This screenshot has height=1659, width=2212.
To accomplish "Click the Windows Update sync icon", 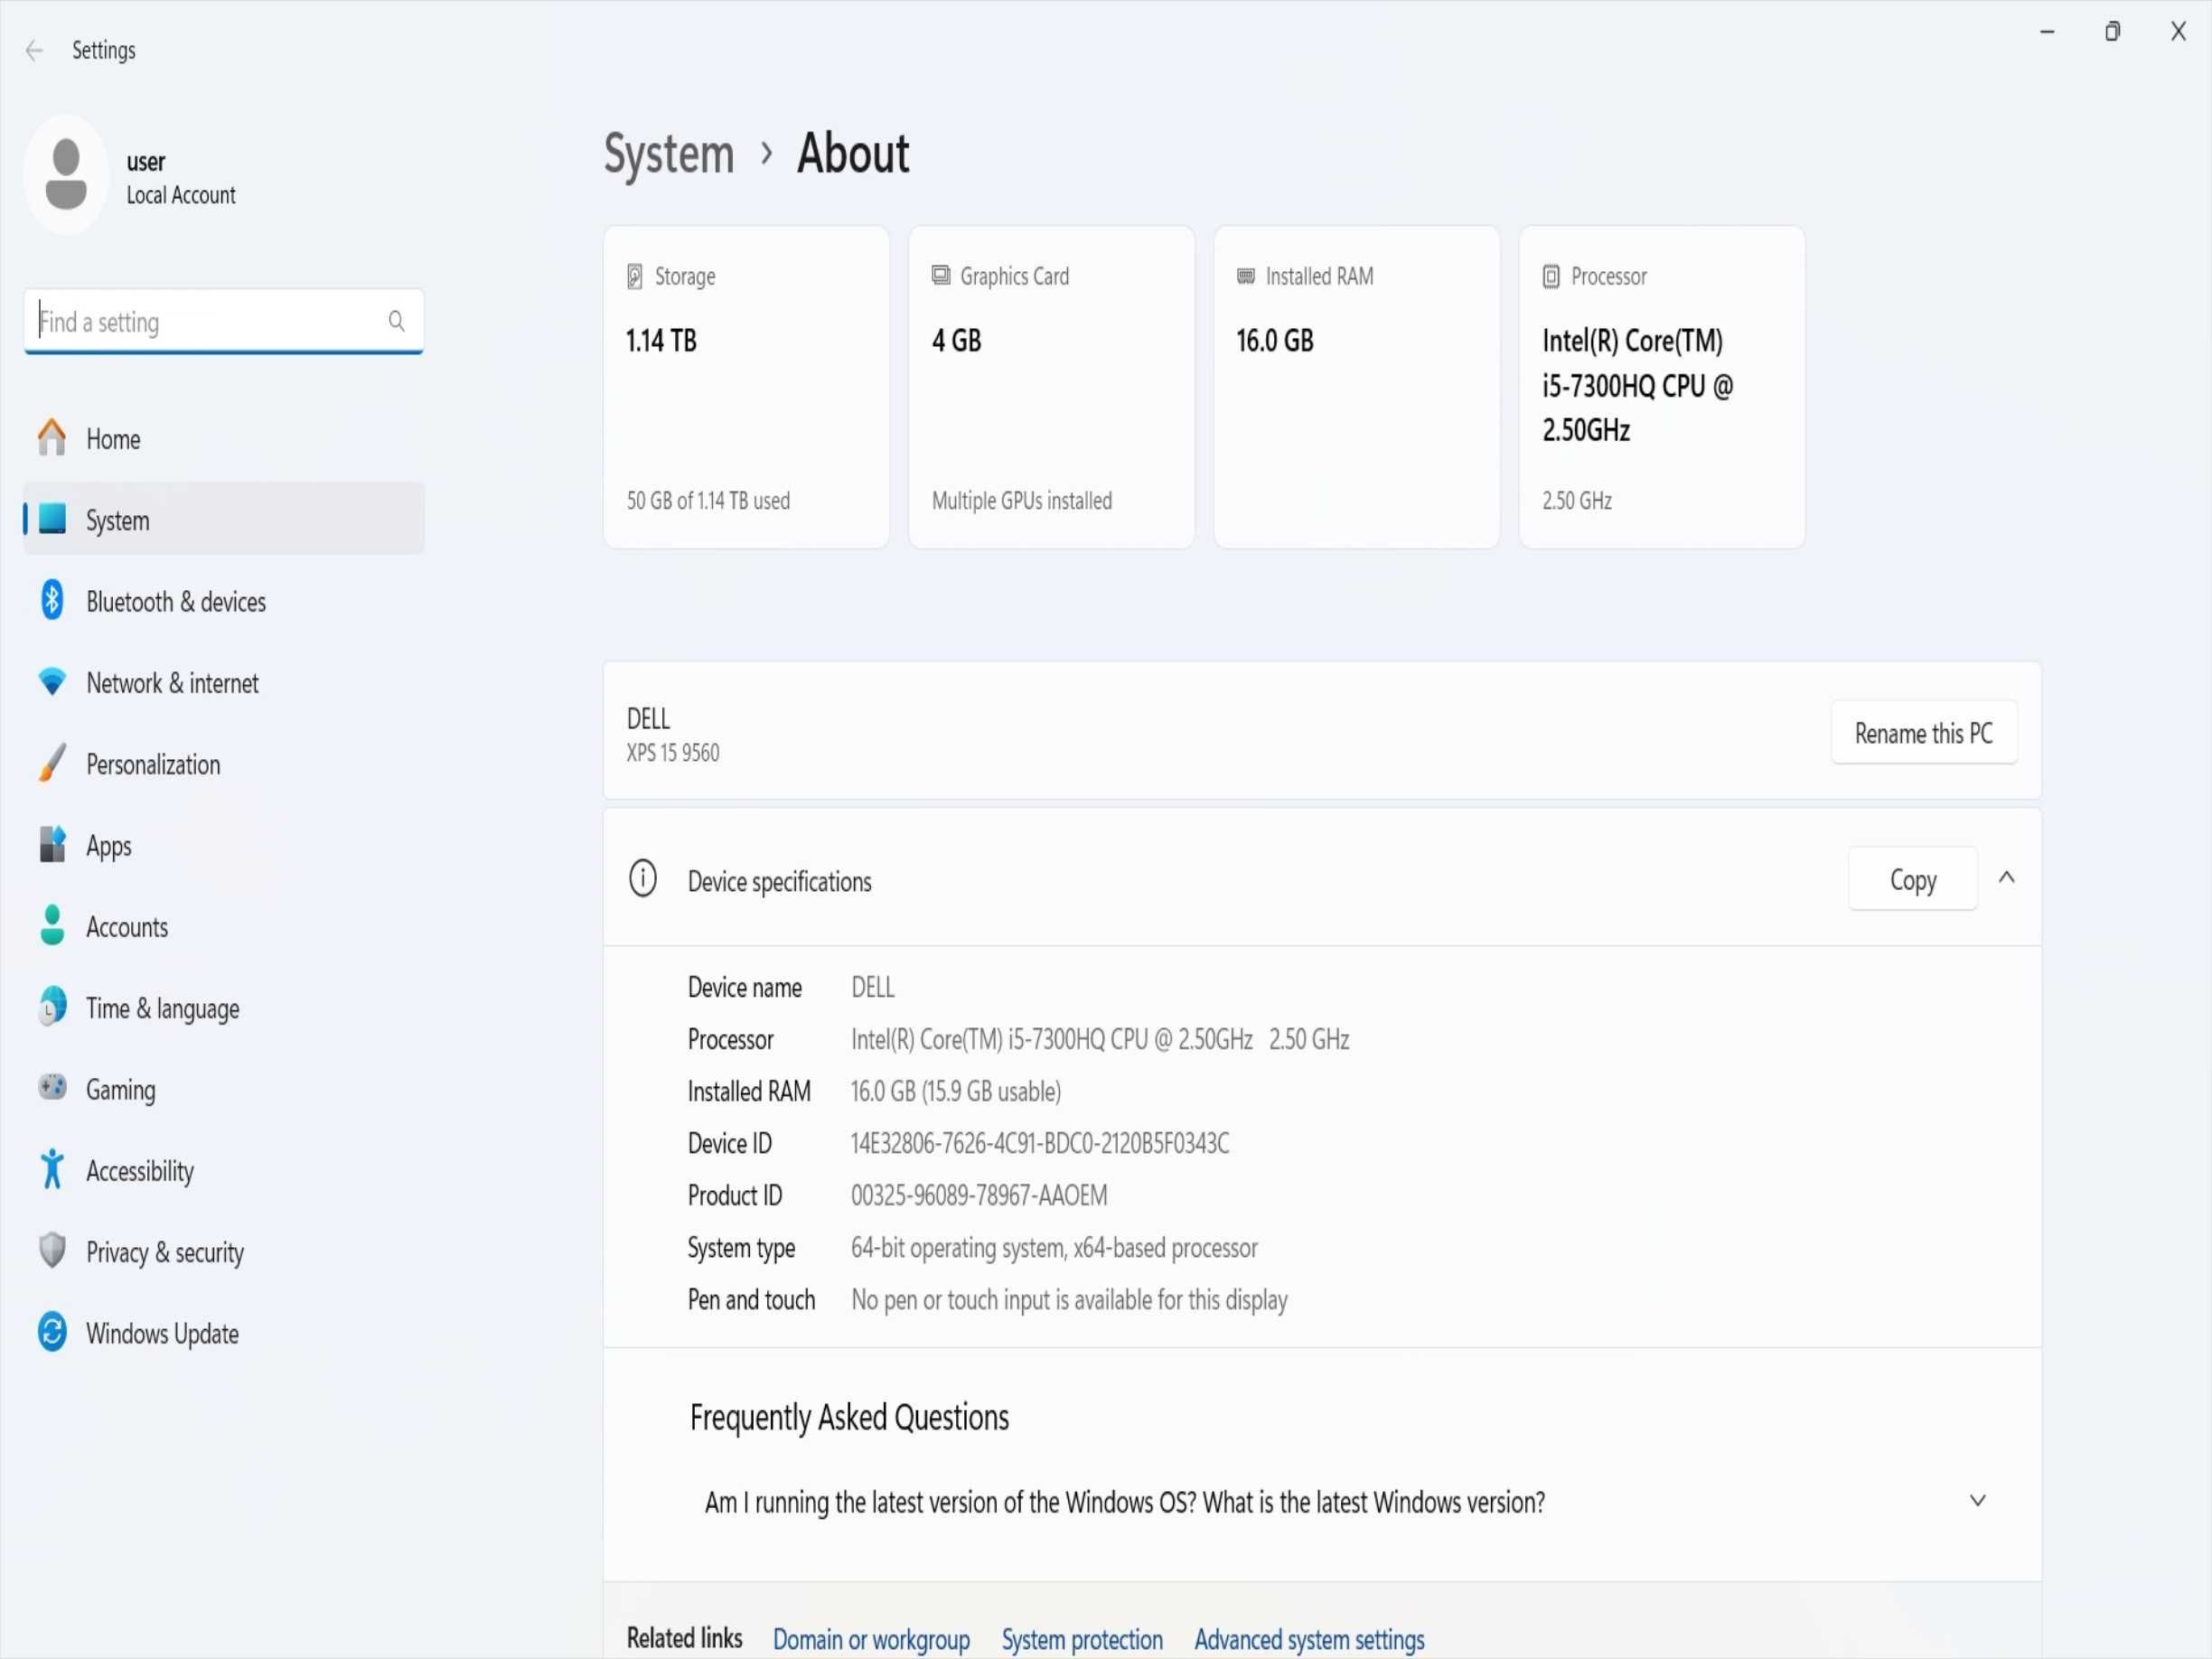I will [x=52, y=1332].
